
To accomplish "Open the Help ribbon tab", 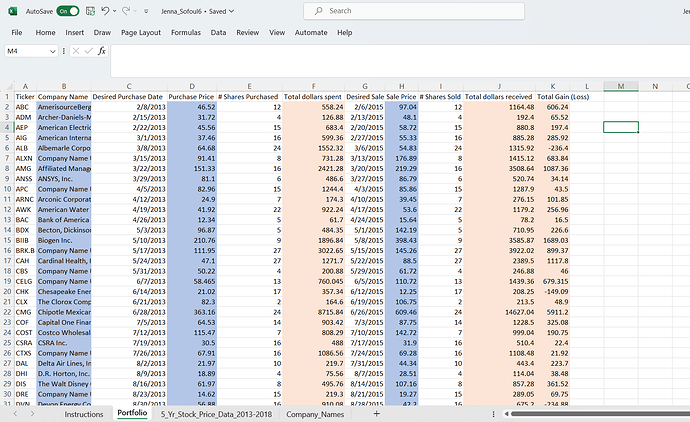I will [x=345, y=33].
